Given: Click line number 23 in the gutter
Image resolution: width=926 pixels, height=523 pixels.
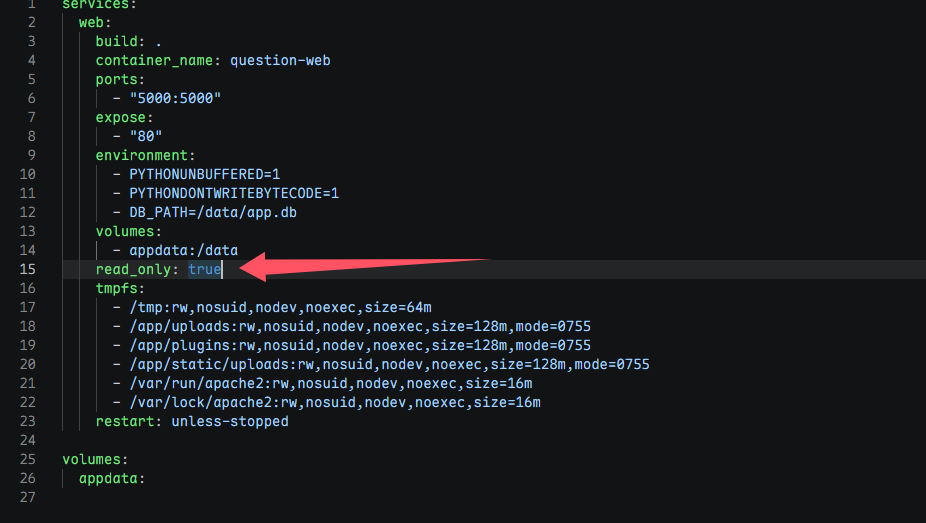Looking at the screenshot, I should pos(28,421).
